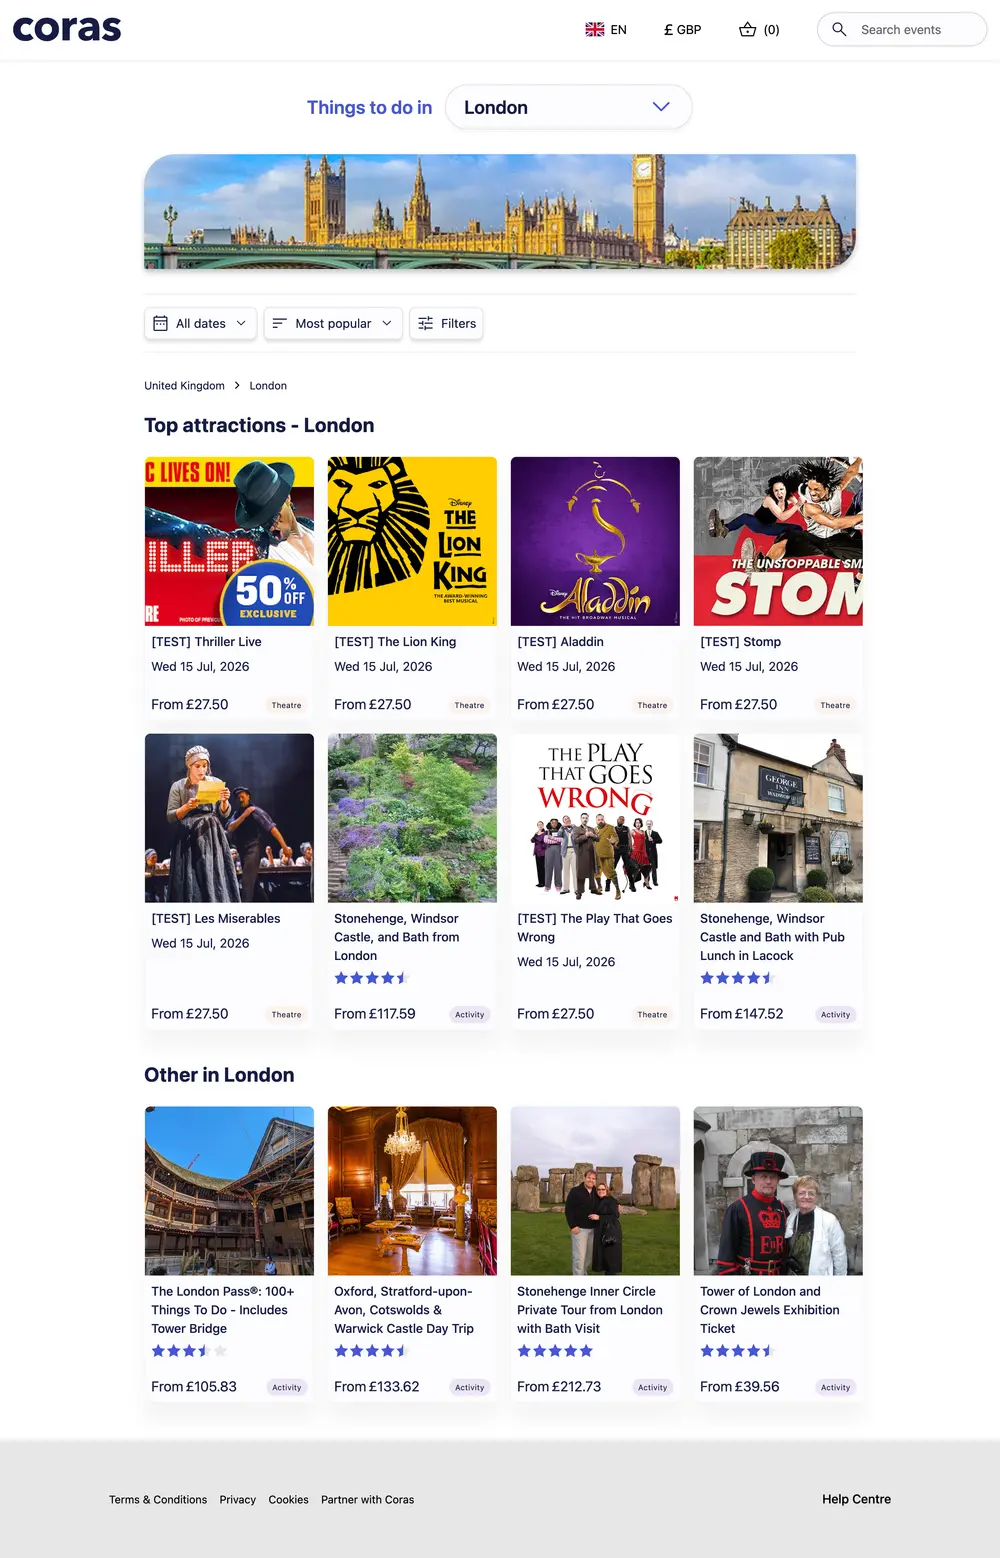This screenshot has height=1558, width=1000.
Task: Open the George Inn pub photo
Action: pos(778,818)
